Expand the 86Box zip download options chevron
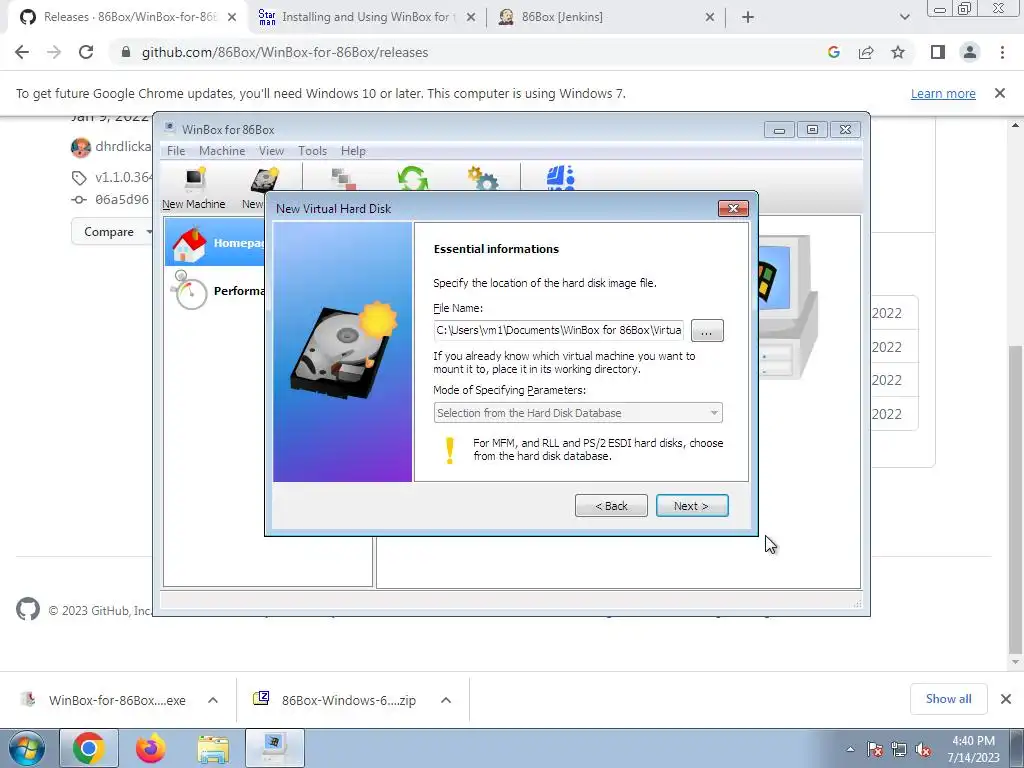This screenshot has height=768, width=1024. click(446, 700)
